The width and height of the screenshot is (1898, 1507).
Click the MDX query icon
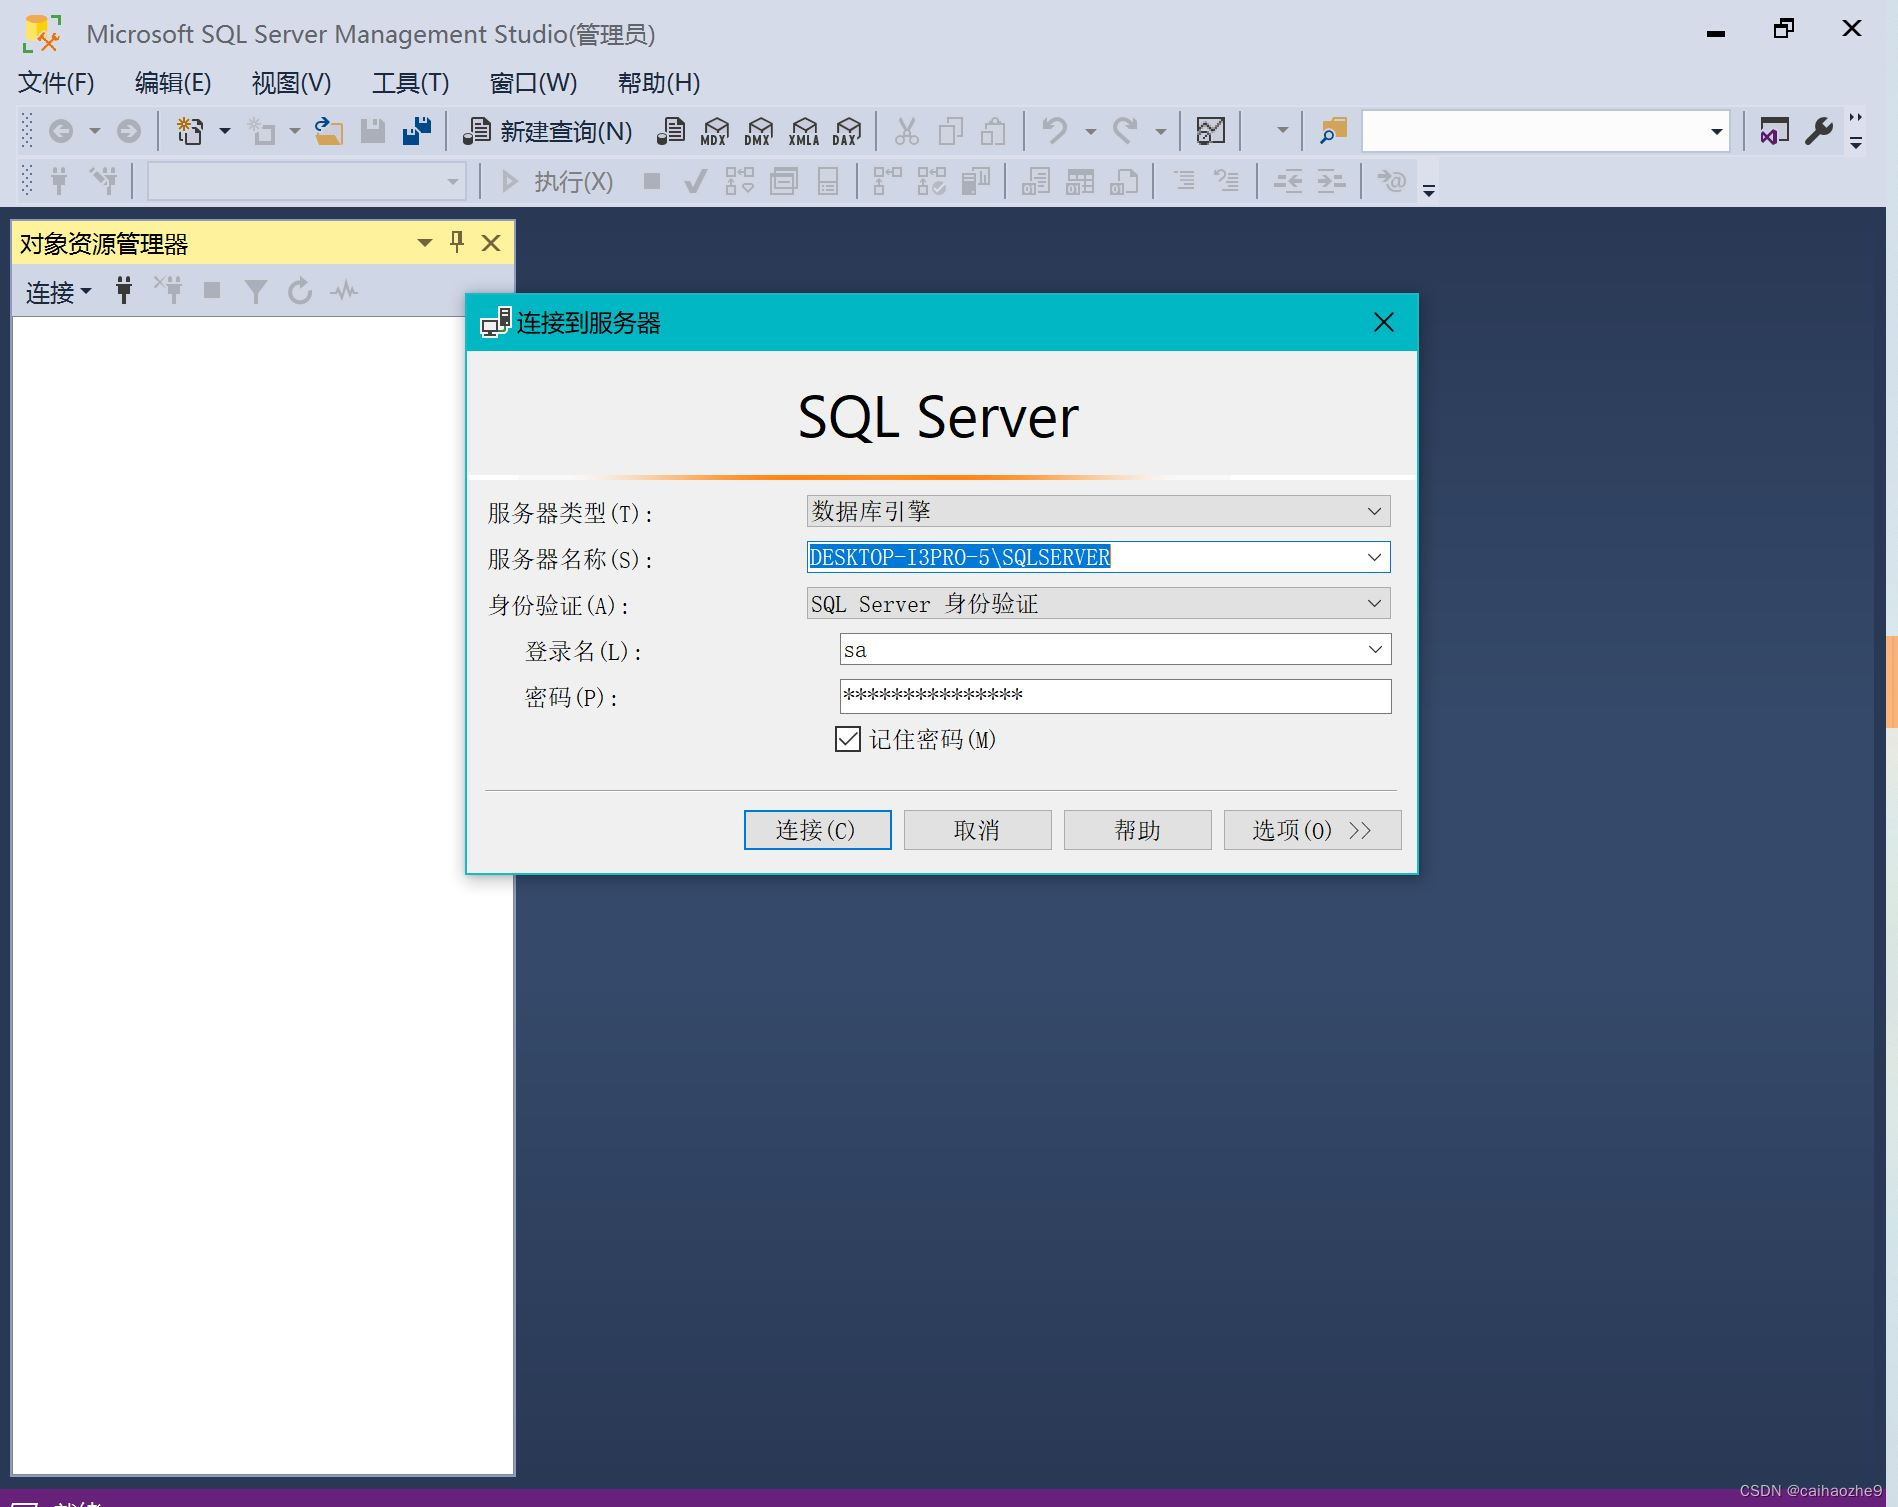click(x=715, y=131)
